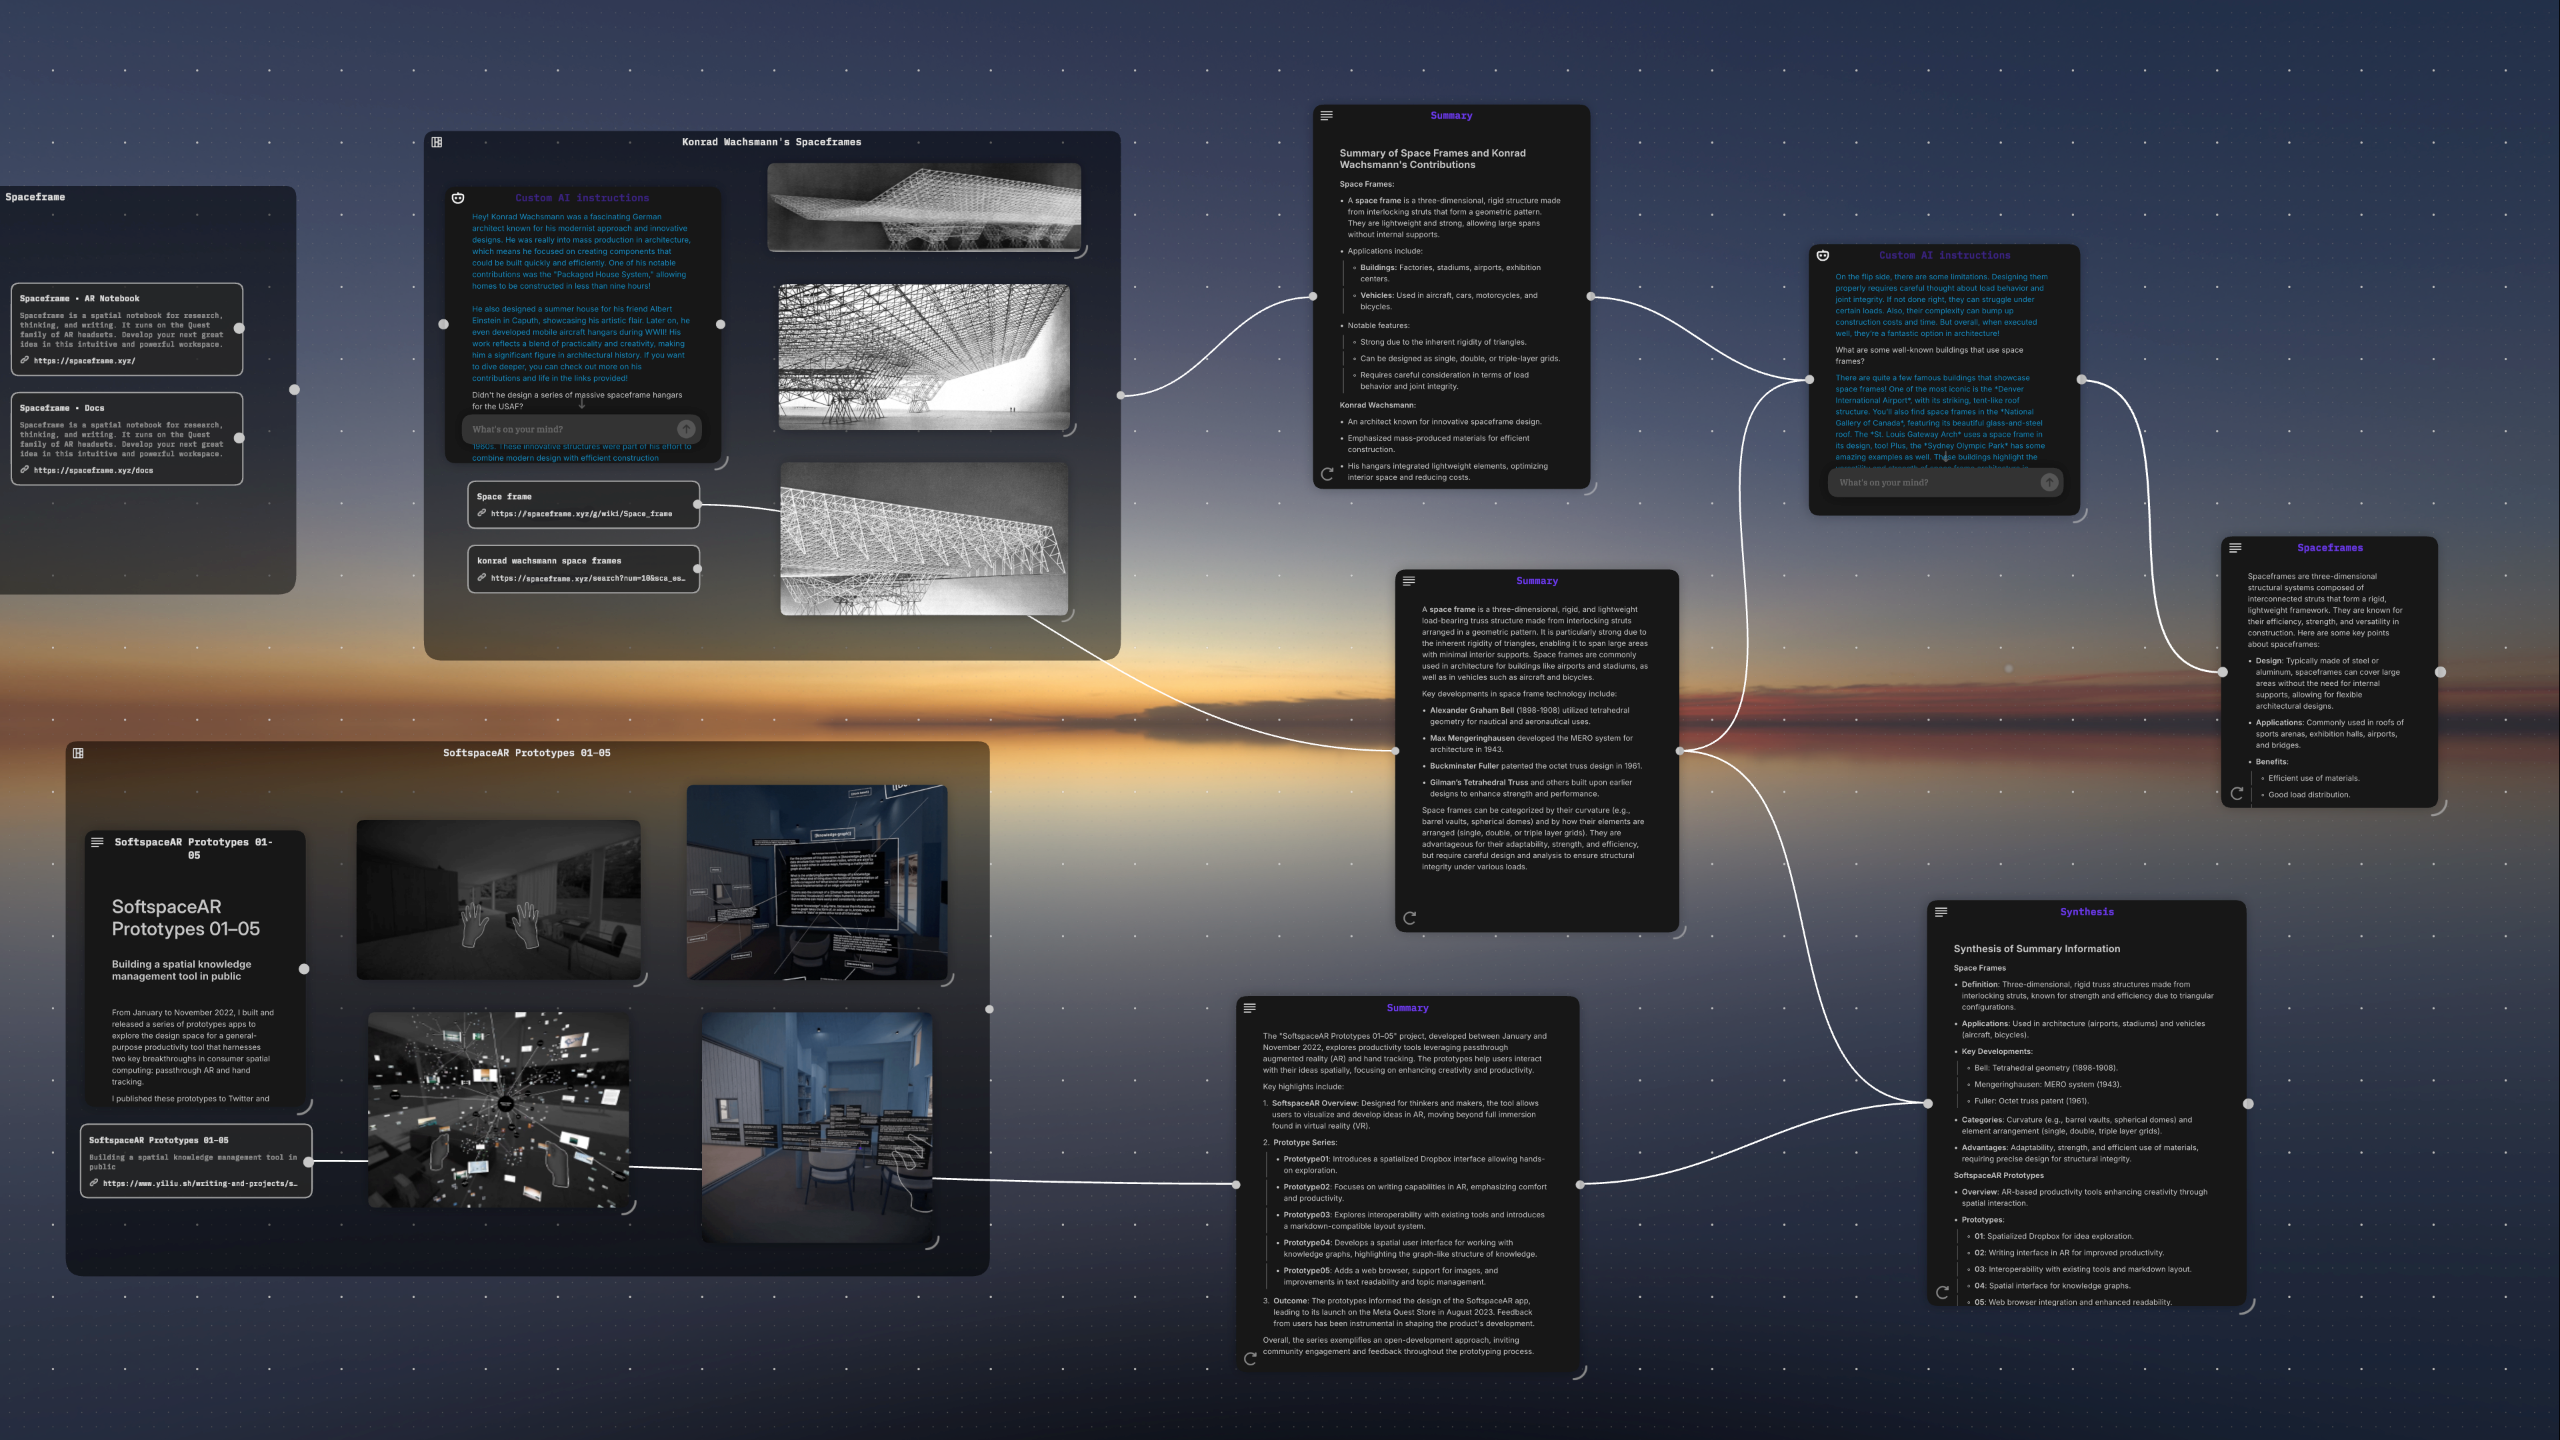Image resolution: width=2560 pixels, height=1440 pixels.
Task: Regenerate the Space Frames and Konrad Wachsmann summary
Action: 1327,474
